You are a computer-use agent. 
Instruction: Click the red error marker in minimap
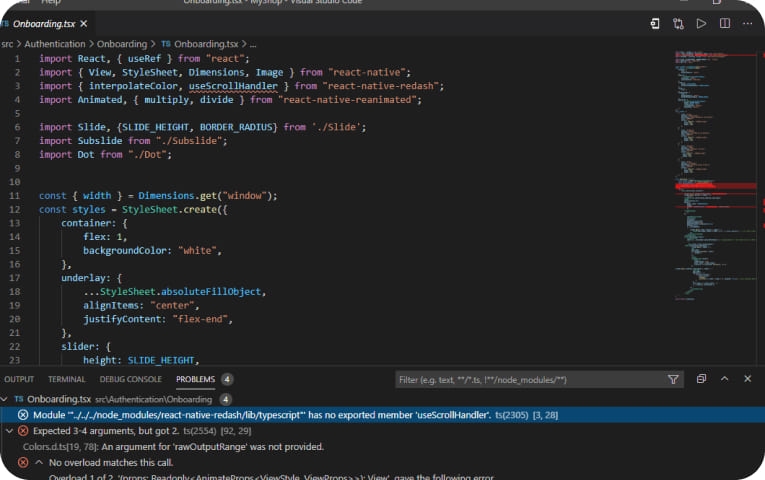715,186
